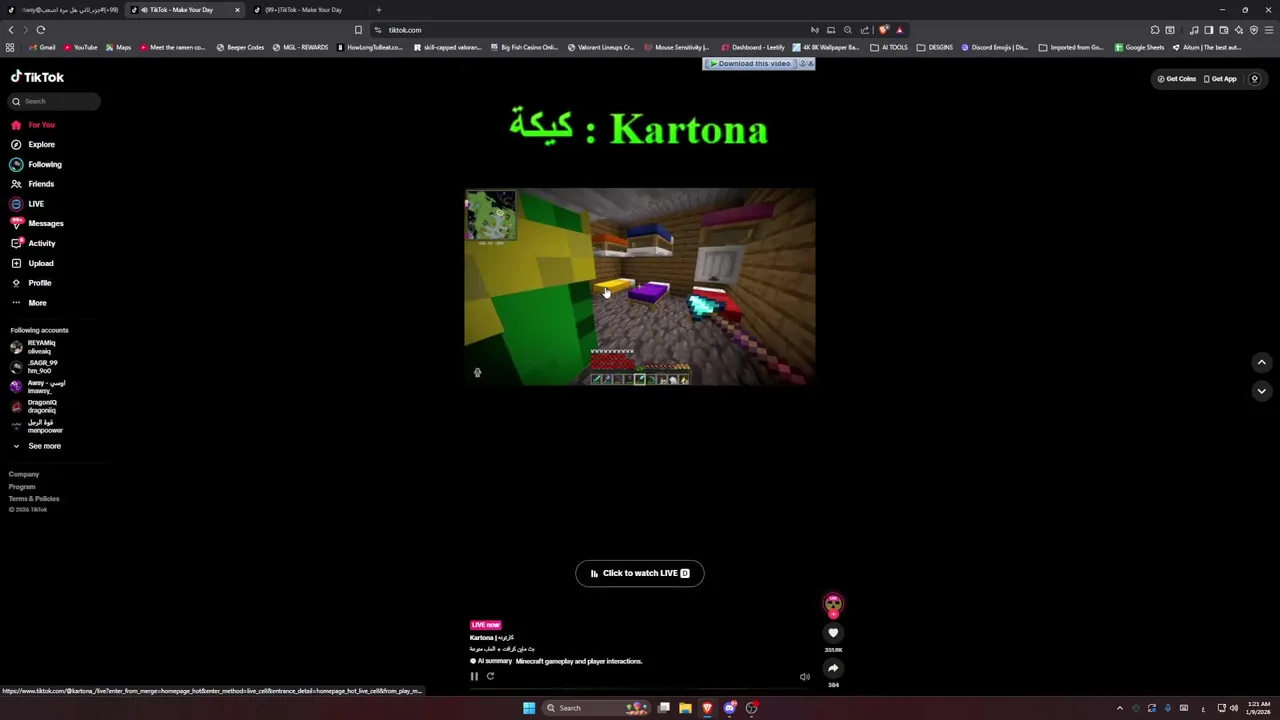Show hidden system tray icons
Image resolution: width=1280 pixels, height=720 pixels.
point(1119,708)
